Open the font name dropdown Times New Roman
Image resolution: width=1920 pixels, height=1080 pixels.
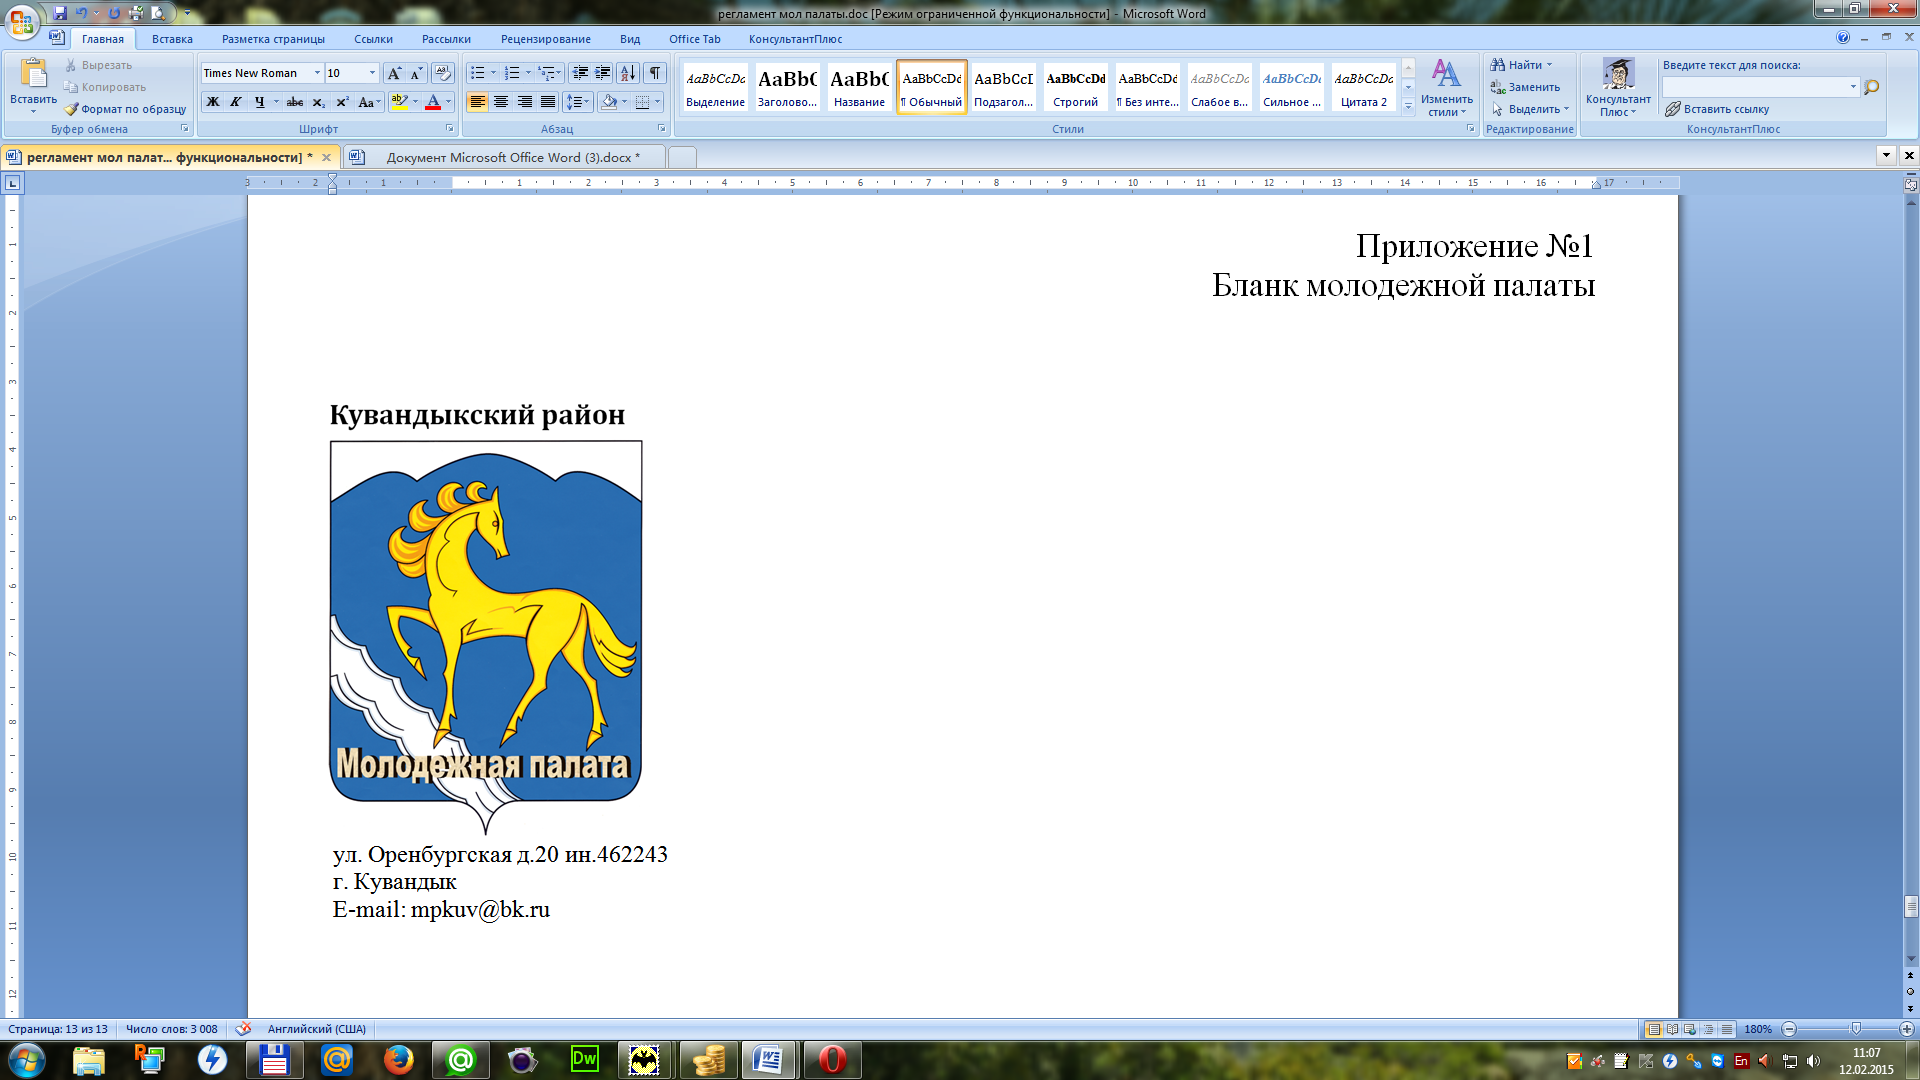coord(317,73)
